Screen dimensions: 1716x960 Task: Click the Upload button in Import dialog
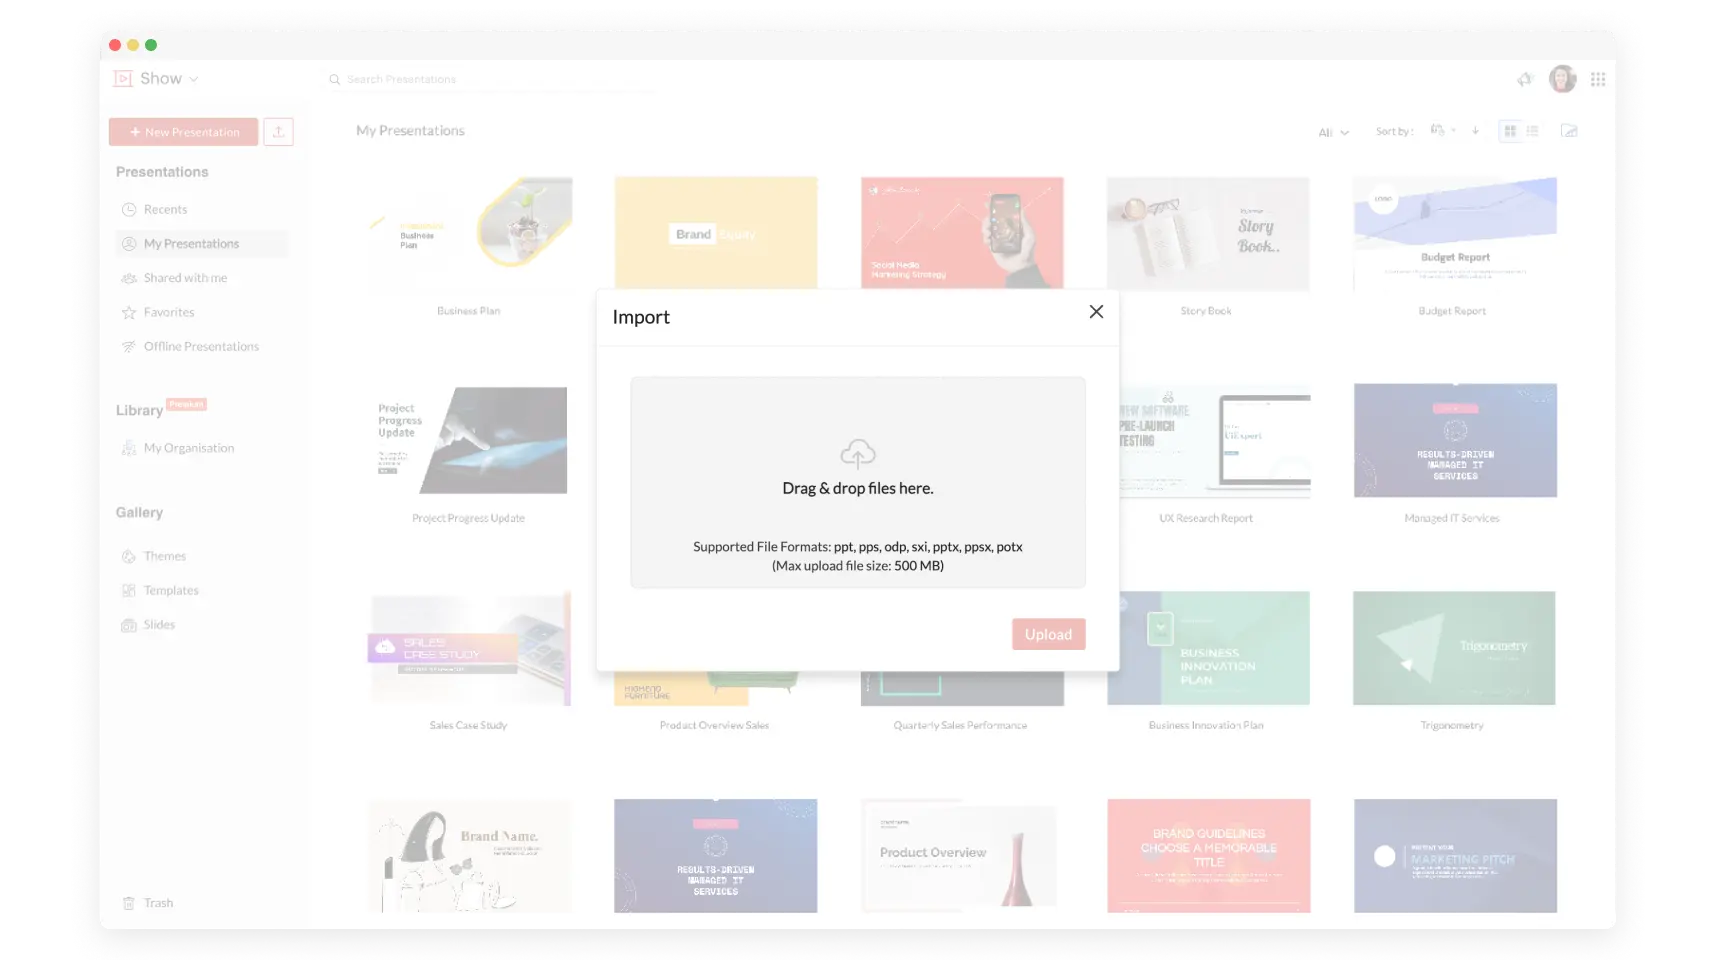point(1048,634)
